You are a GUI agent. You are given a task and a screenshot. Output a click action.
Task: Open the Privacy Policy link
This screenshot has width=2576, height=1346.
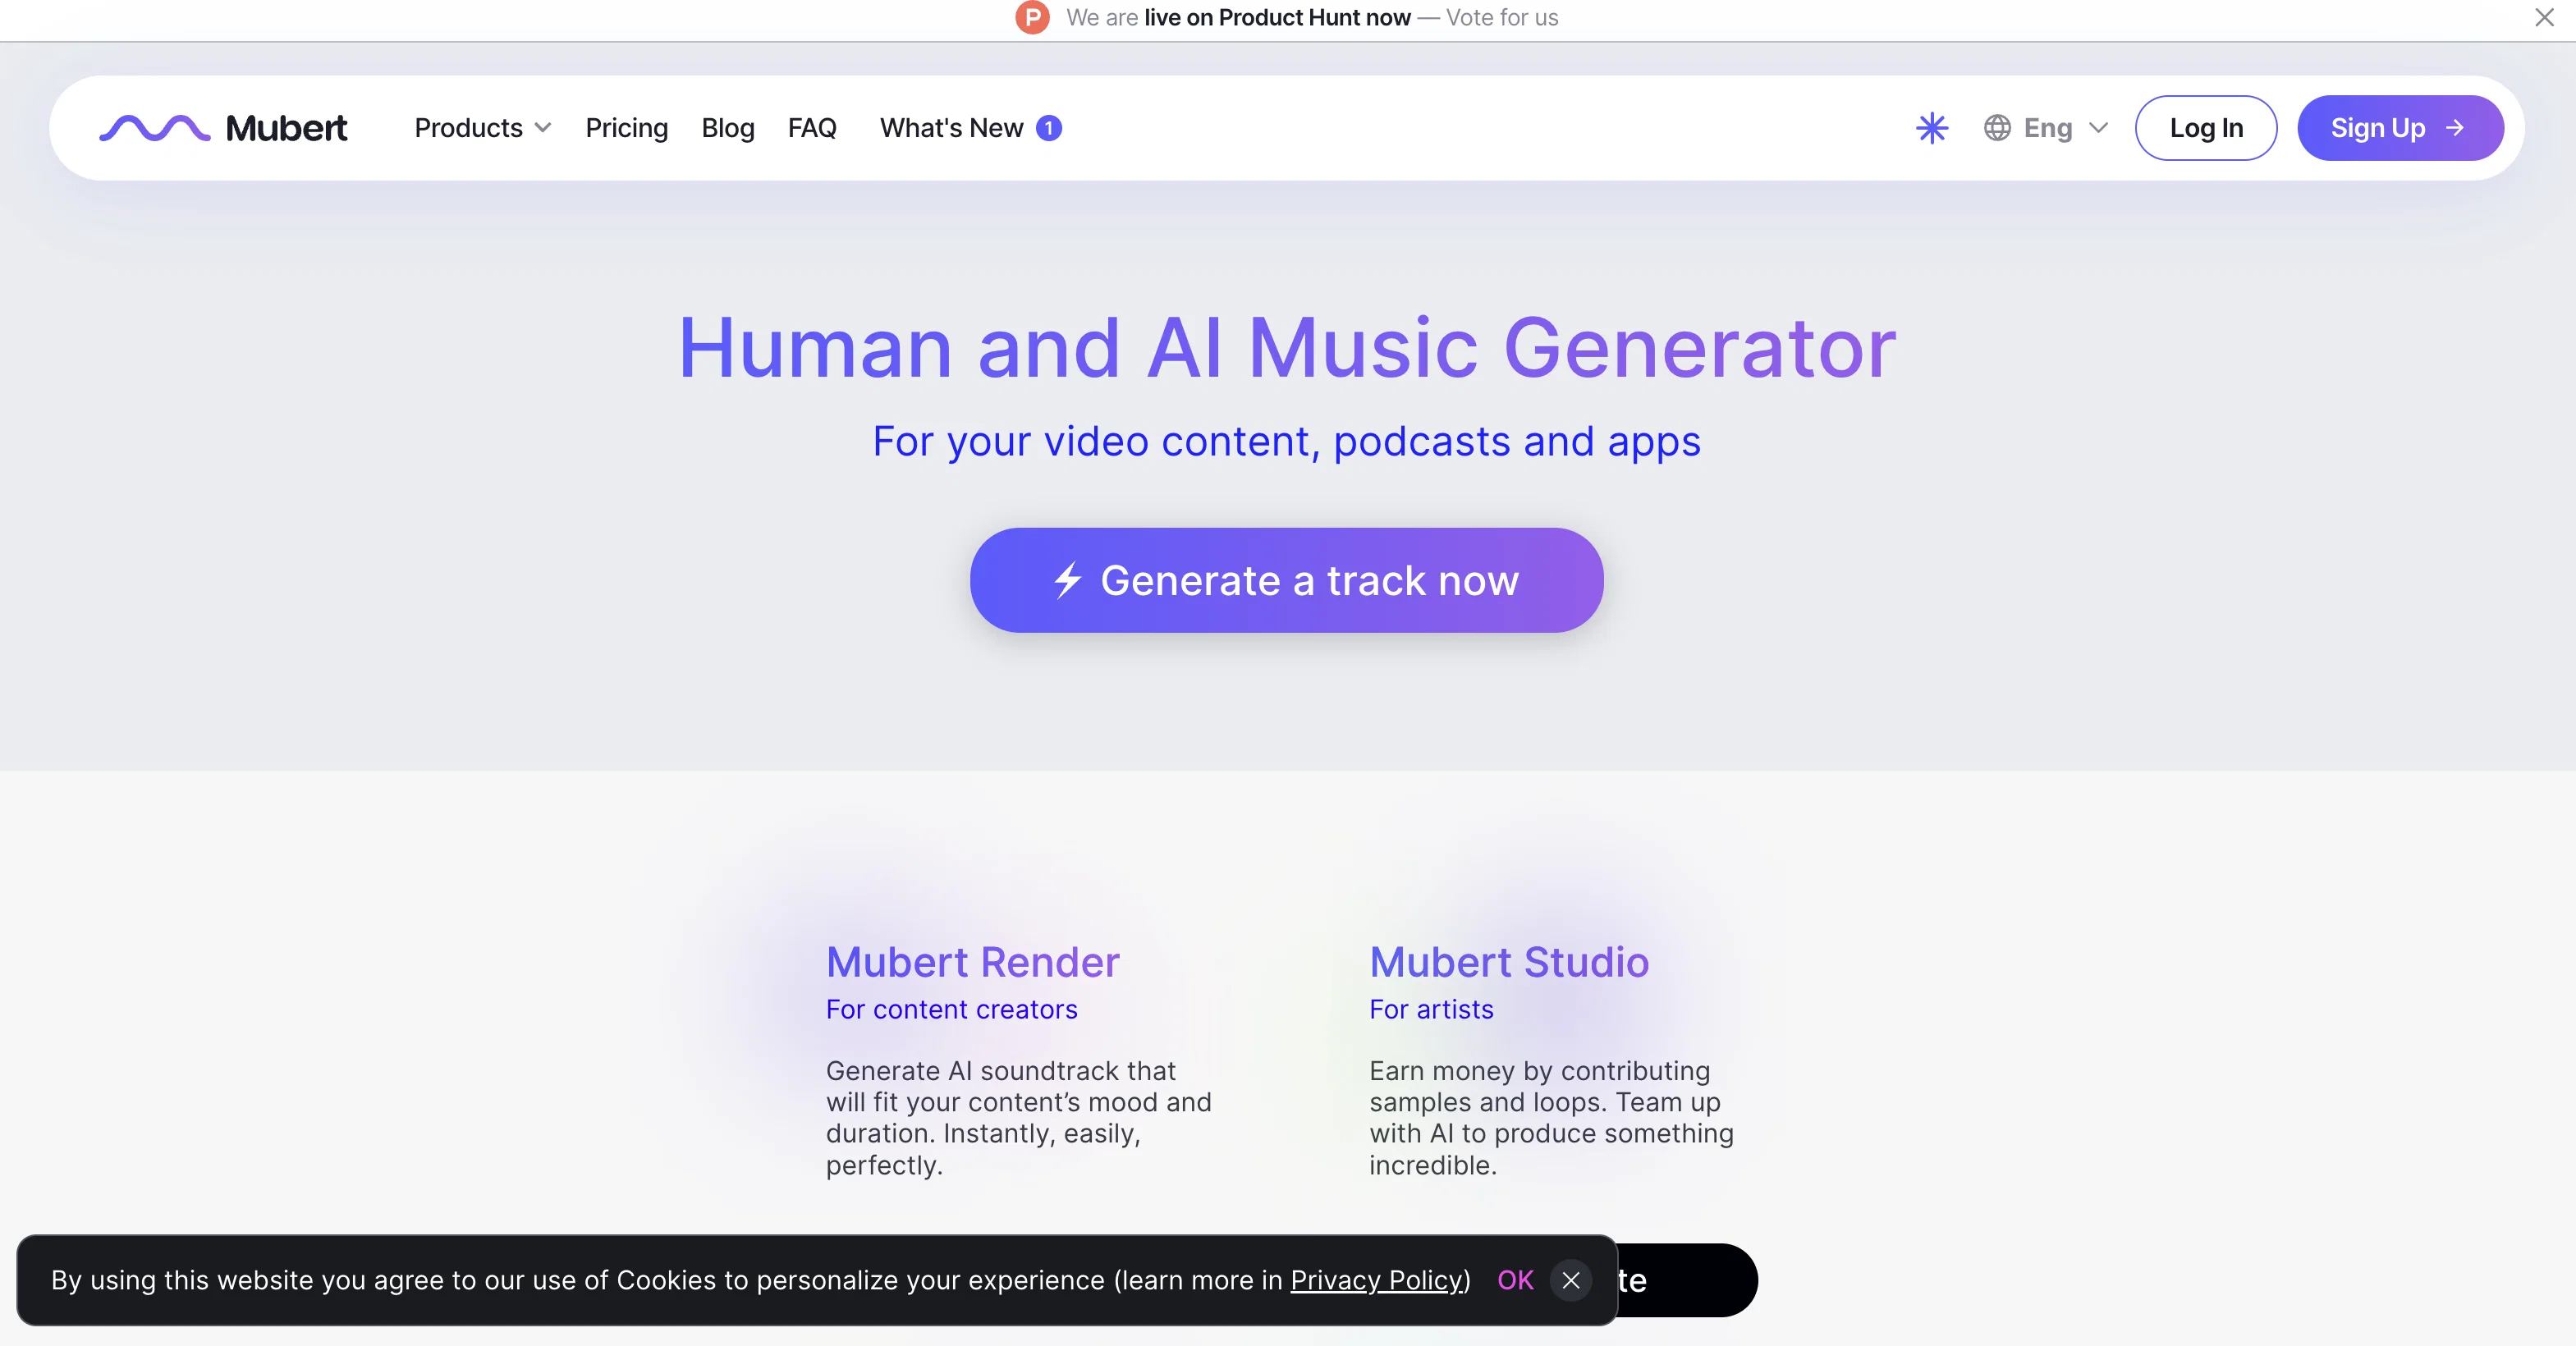[1376, 1280]
